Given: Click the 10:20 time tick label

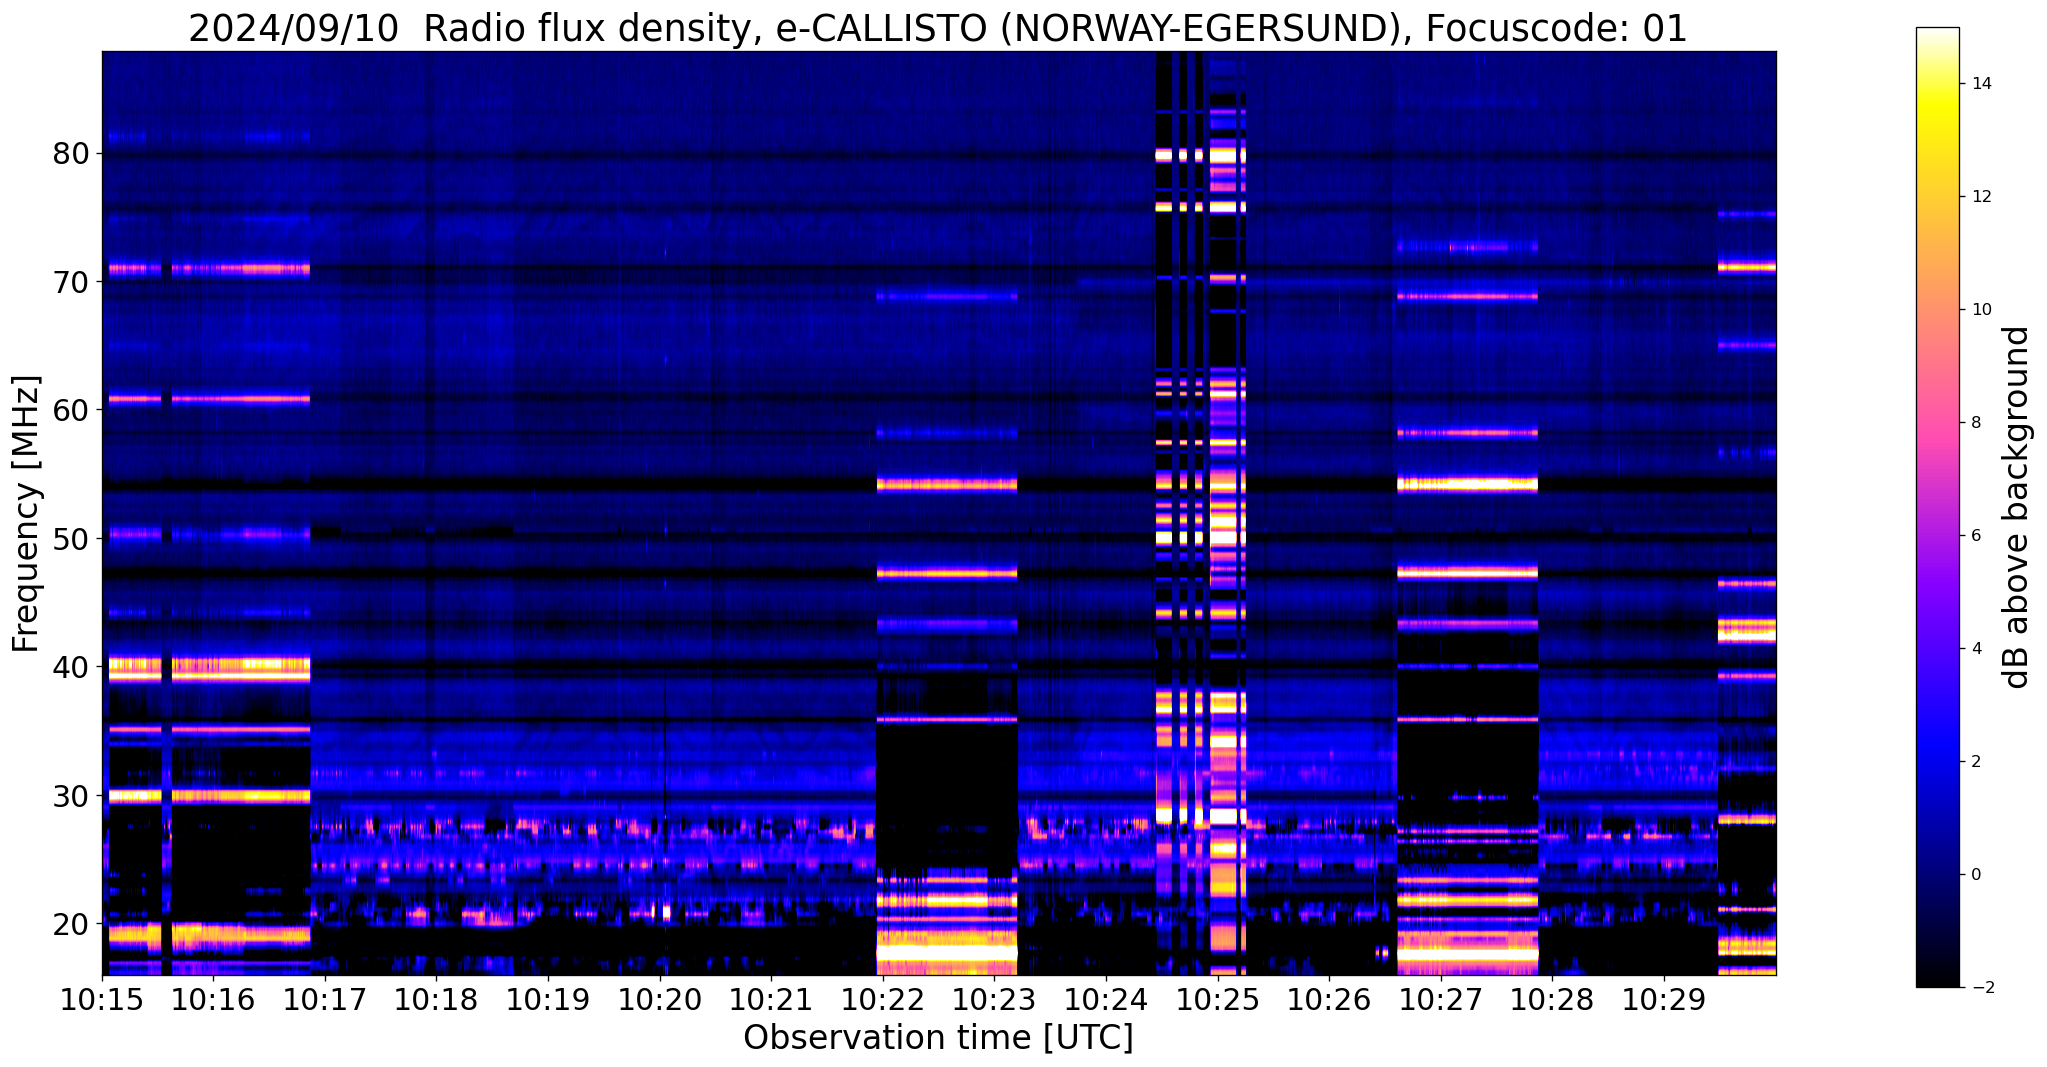Looking at the screenshot, I should pos(660,1000).
